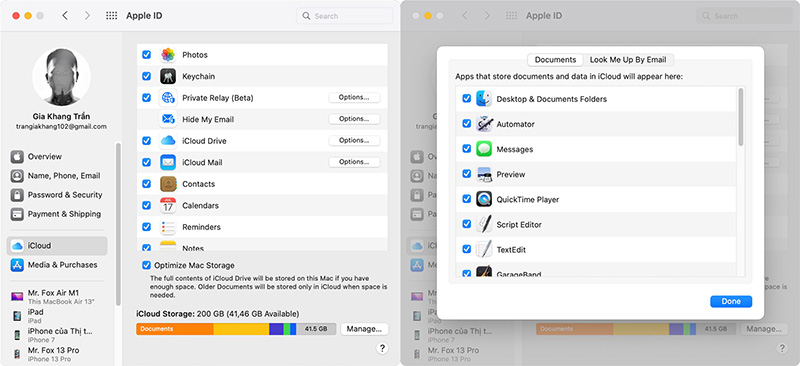
Task: Open Options for iCloud Drive
Action: [x=354, y=140]
